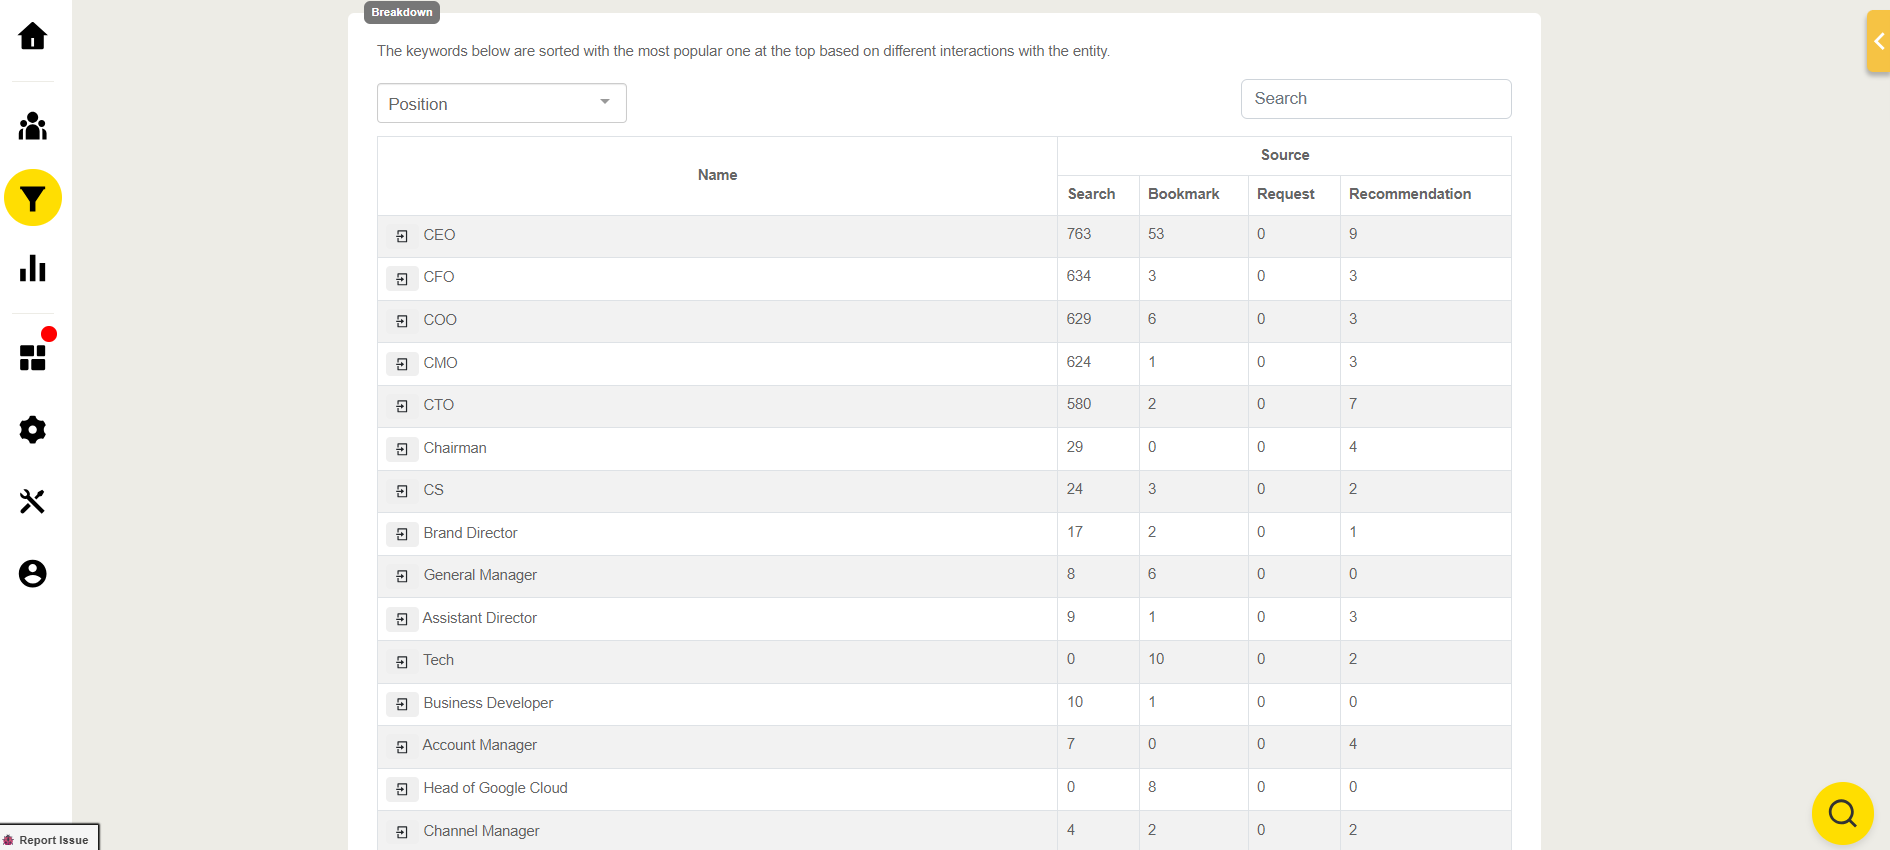Click the 53 bookmark count for CEO

click(x=1156, y=234)
